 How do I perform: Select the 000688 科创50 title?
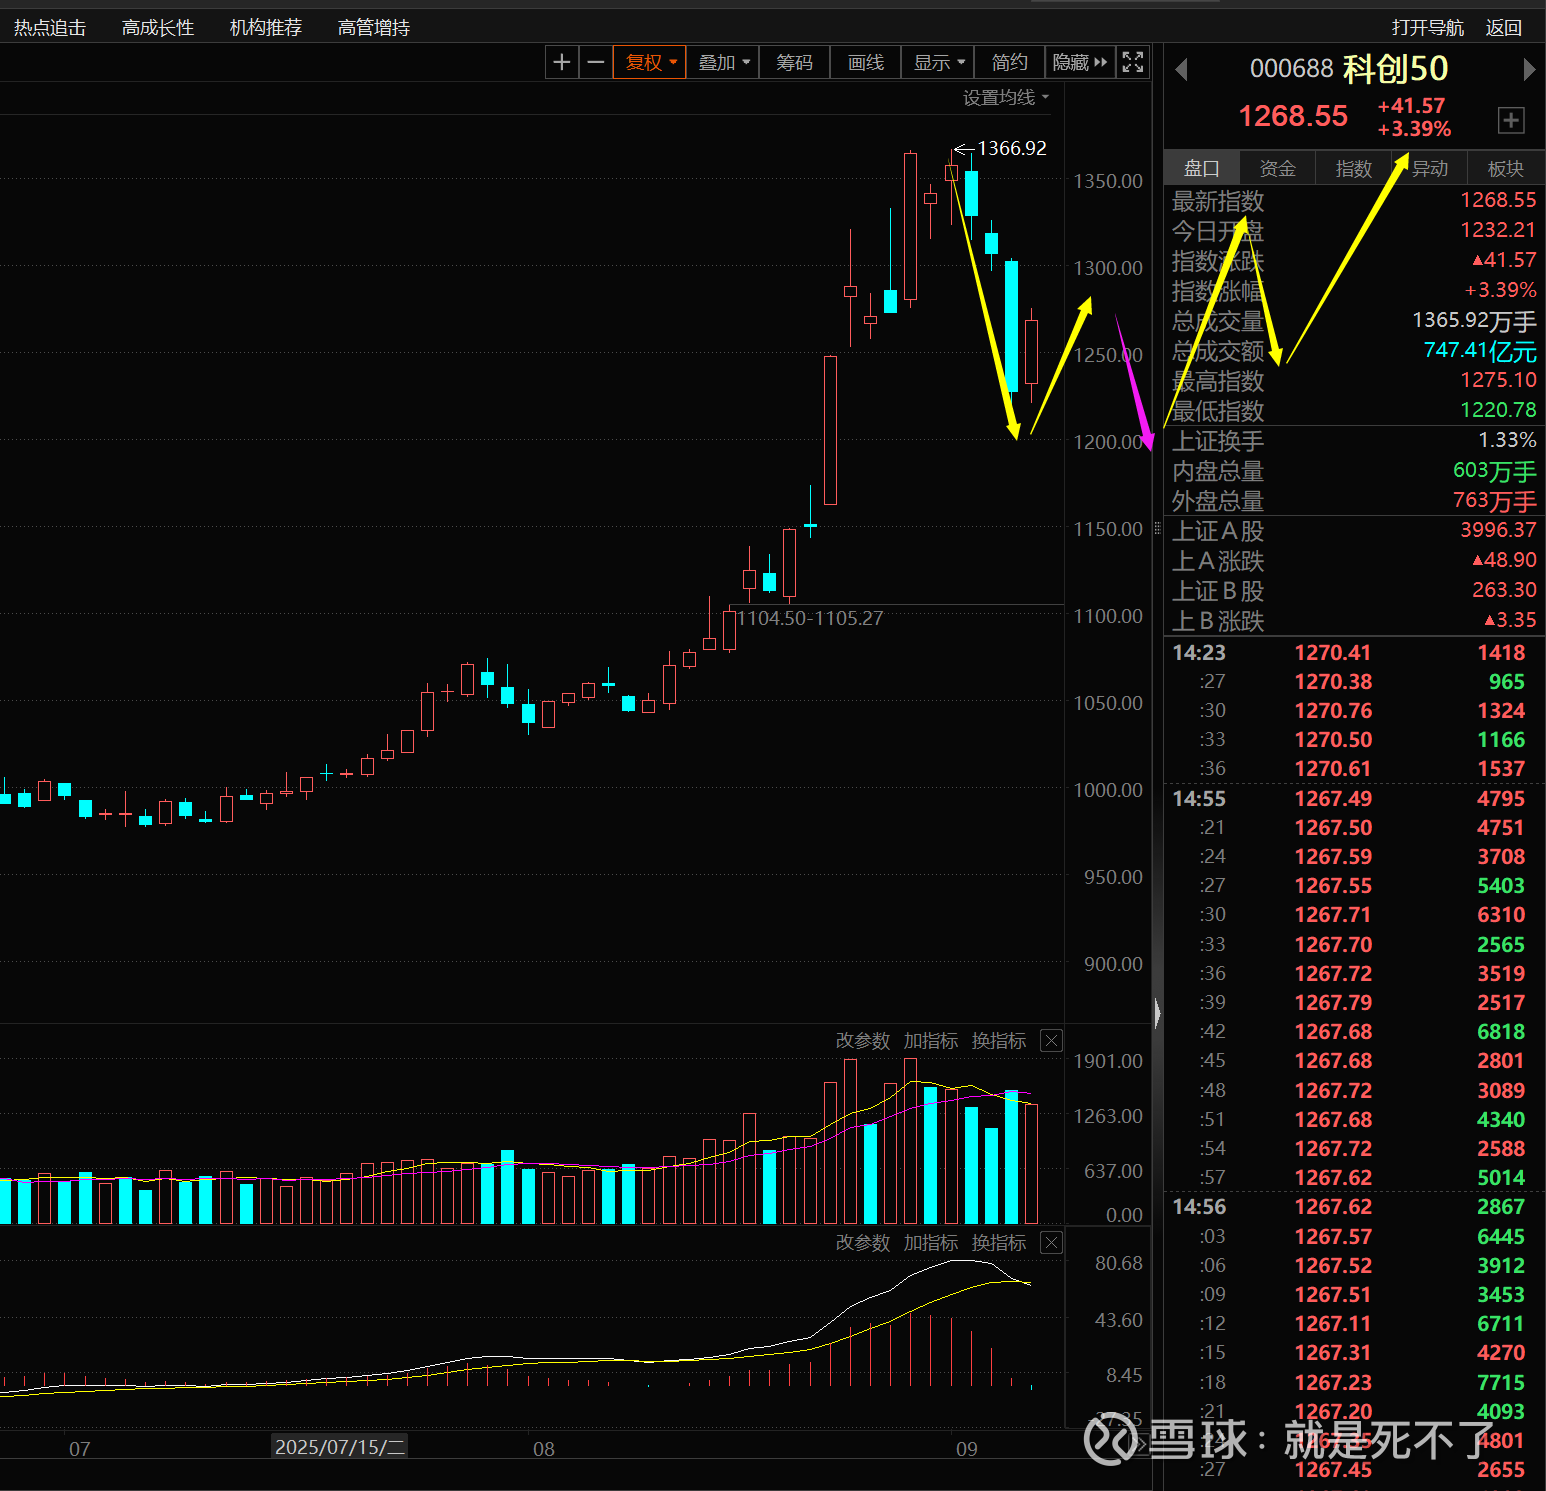pyautogui.click(x=1349, y=68)
